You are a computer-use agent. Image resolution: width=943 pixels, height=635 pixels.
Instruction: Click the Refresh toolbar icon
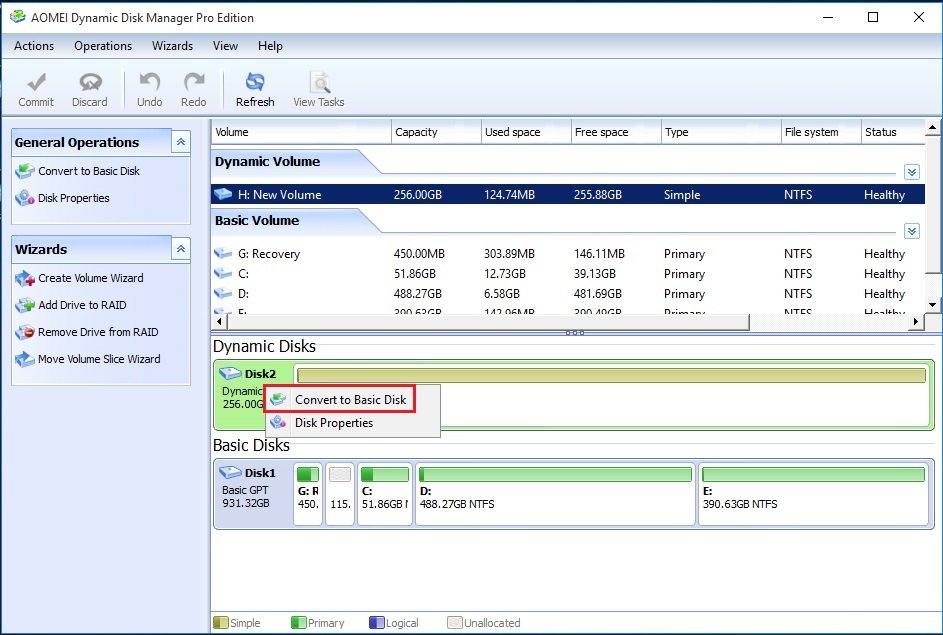click(255, 83)
